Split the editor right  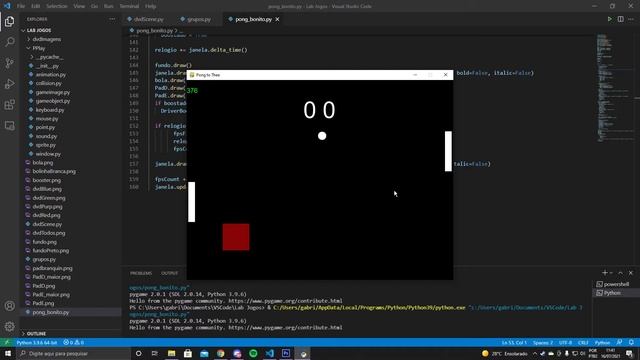click(x=620, y=19)
